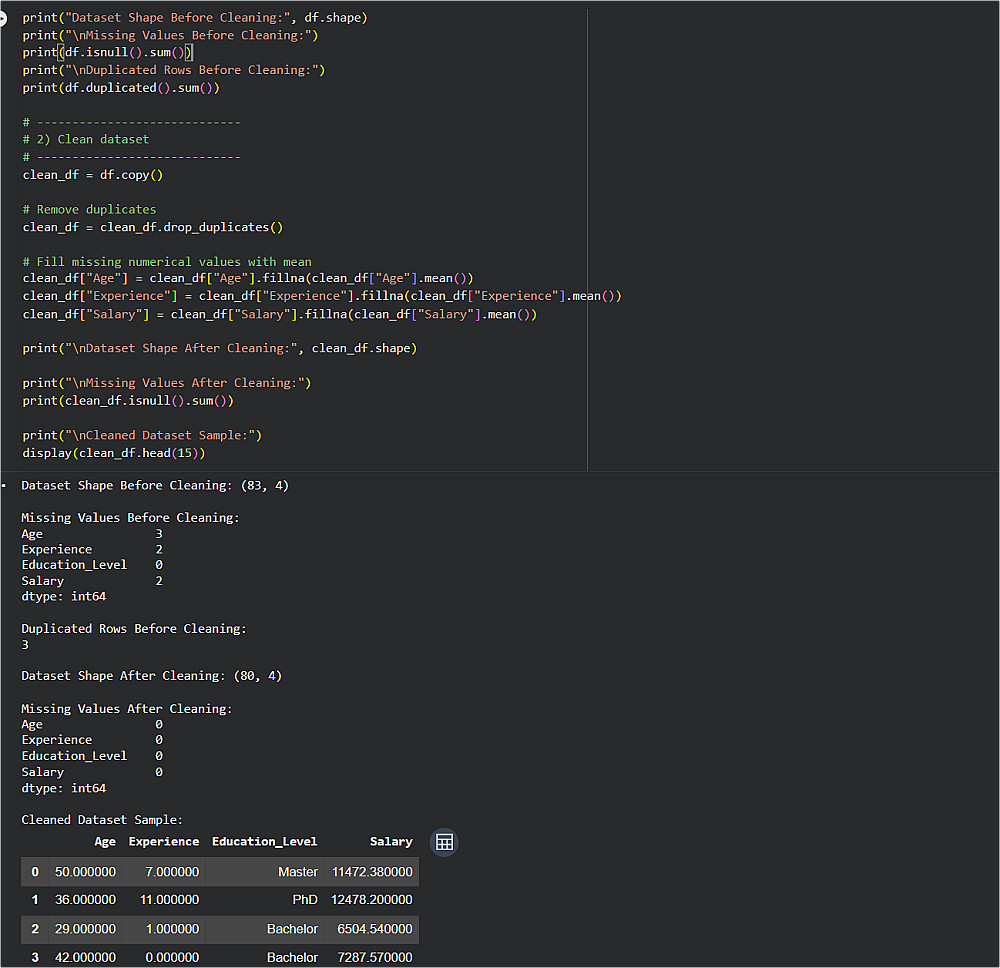Click the drop_duplicates() code line

coord(153,227)
